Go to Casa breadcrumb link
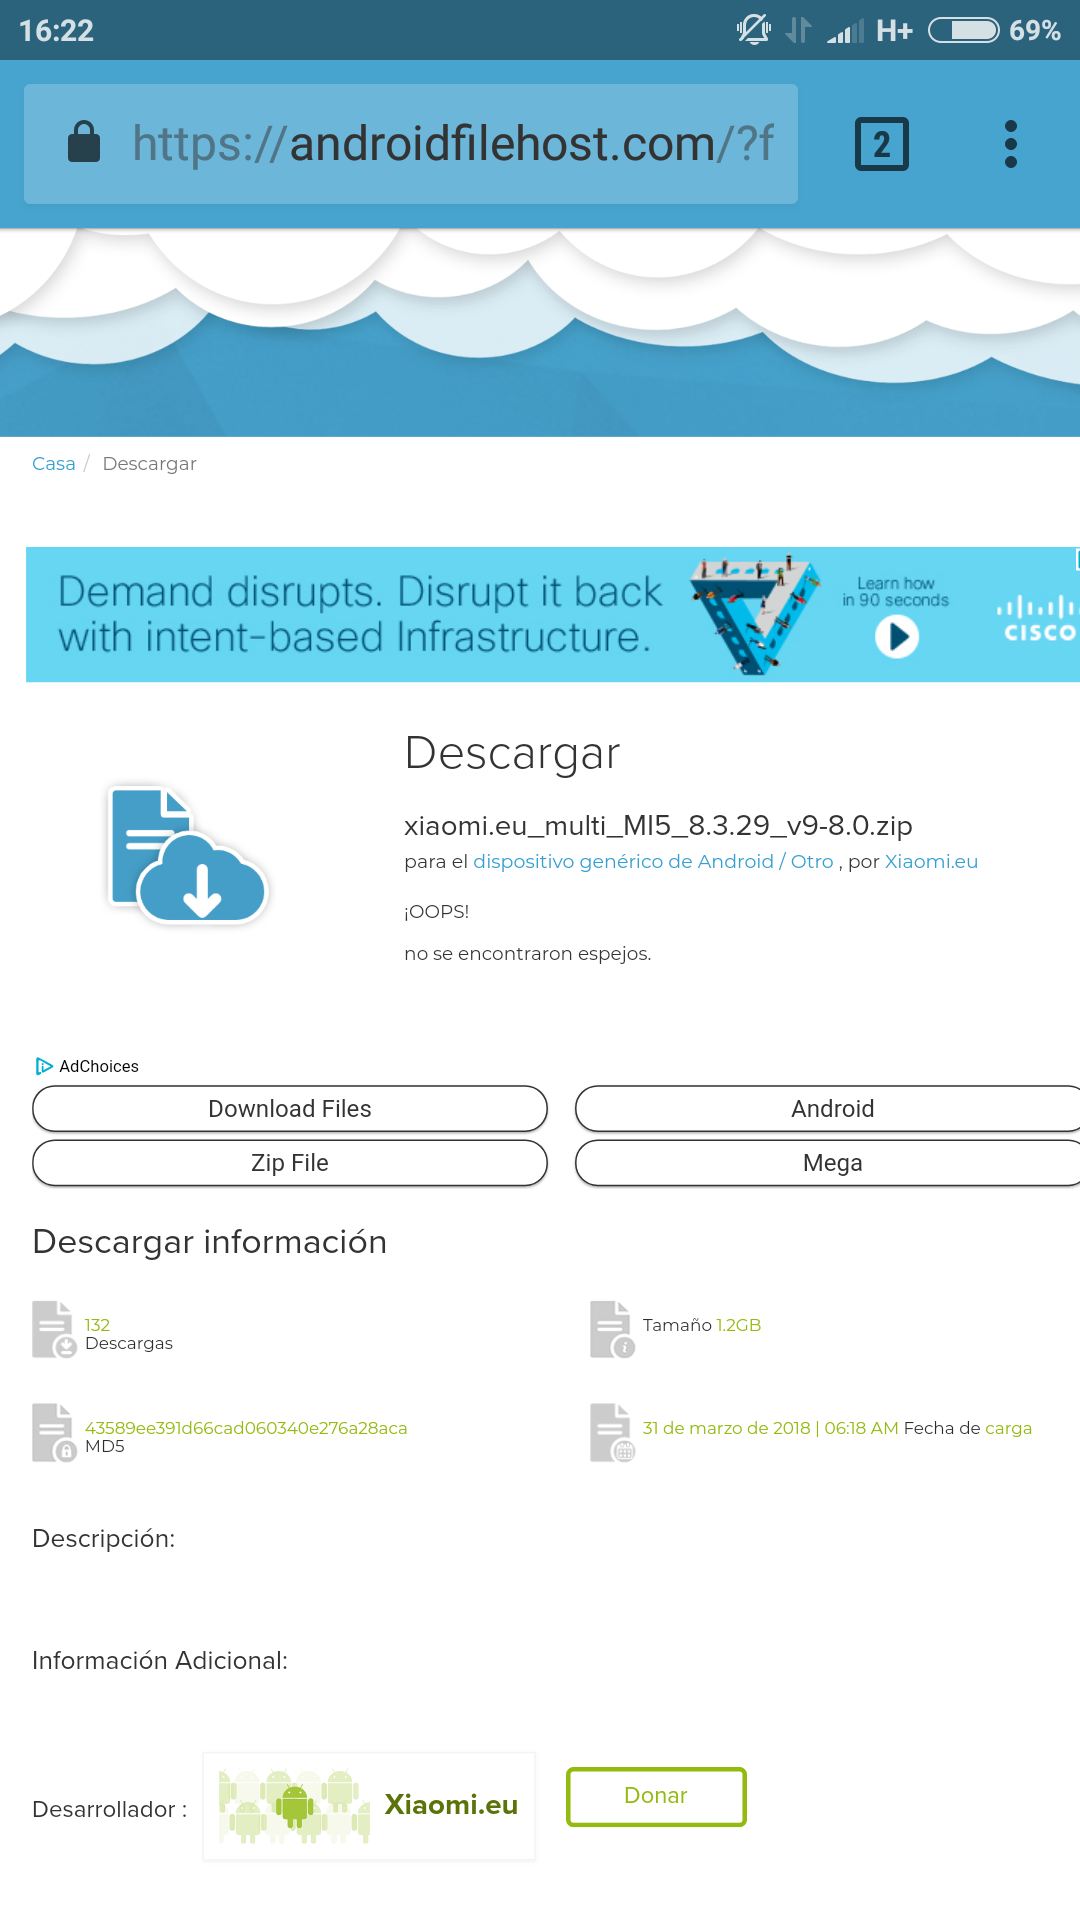 coord(54,464)
